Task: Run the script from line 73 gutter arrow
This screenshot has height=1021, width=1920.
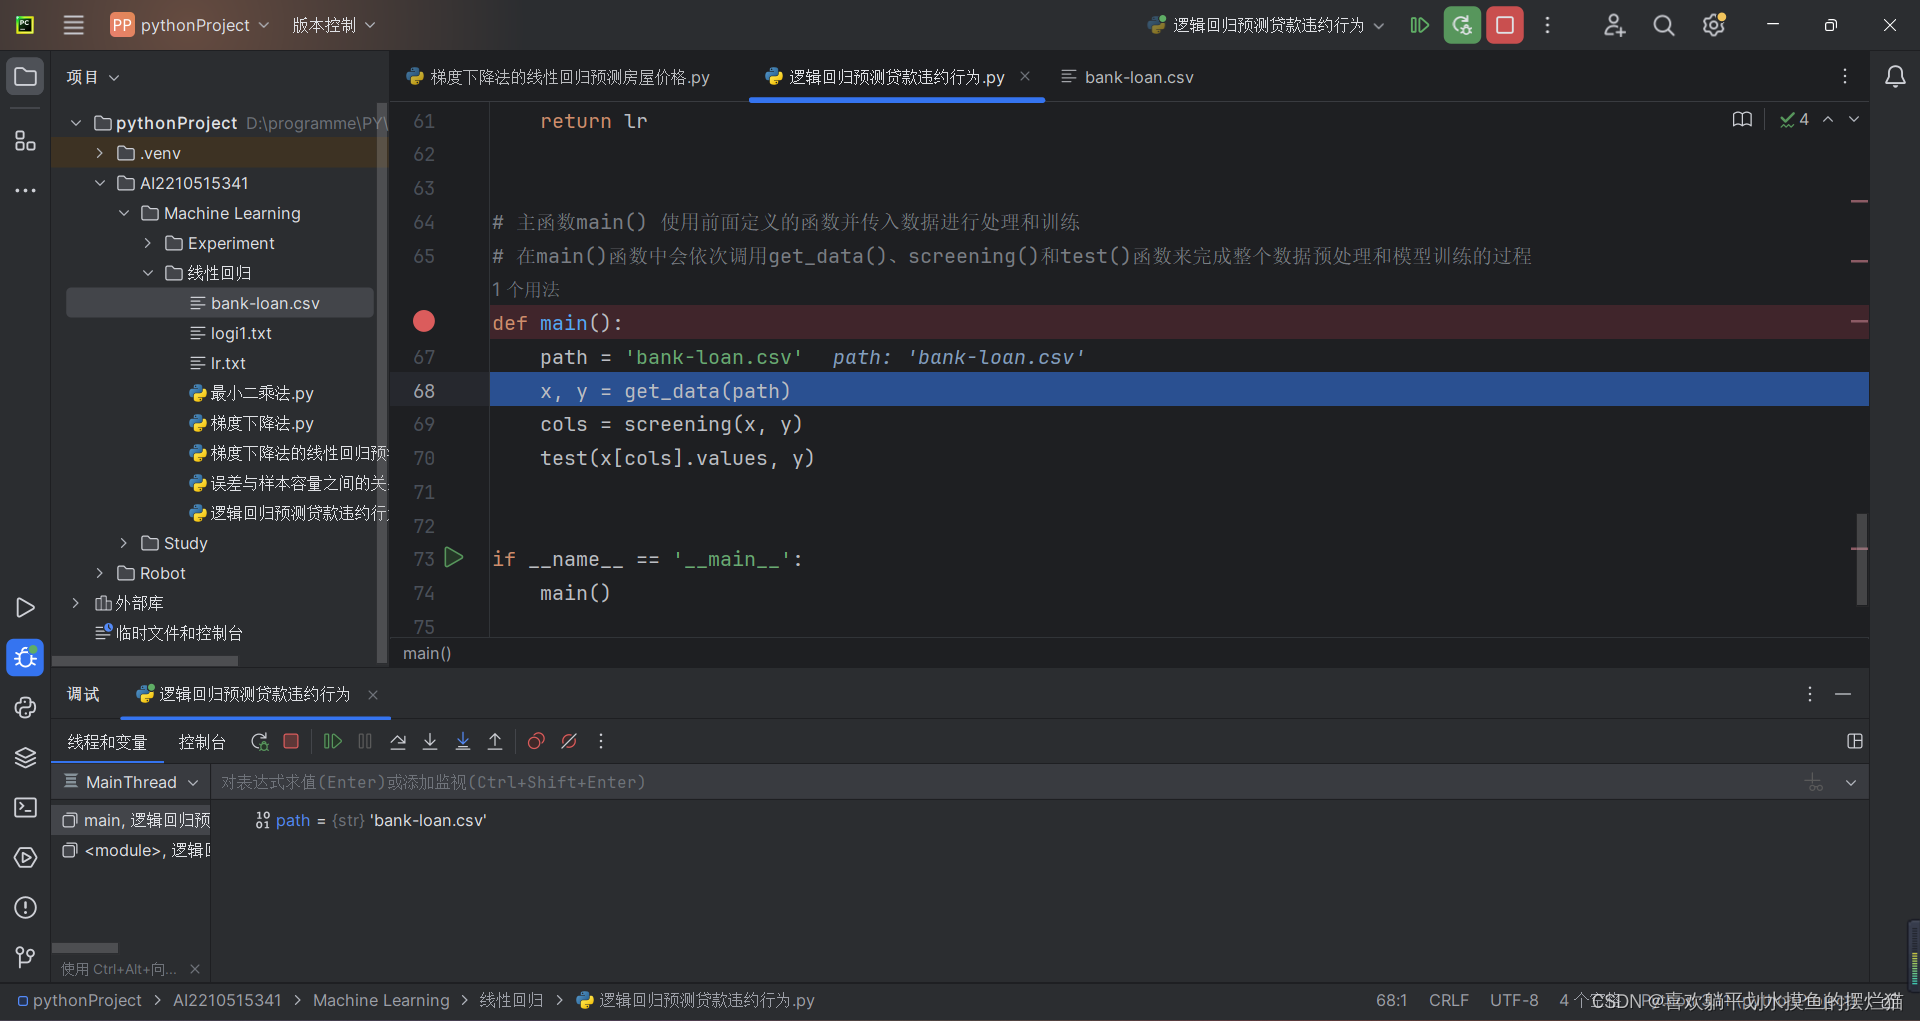Action: tap(454, 557)
